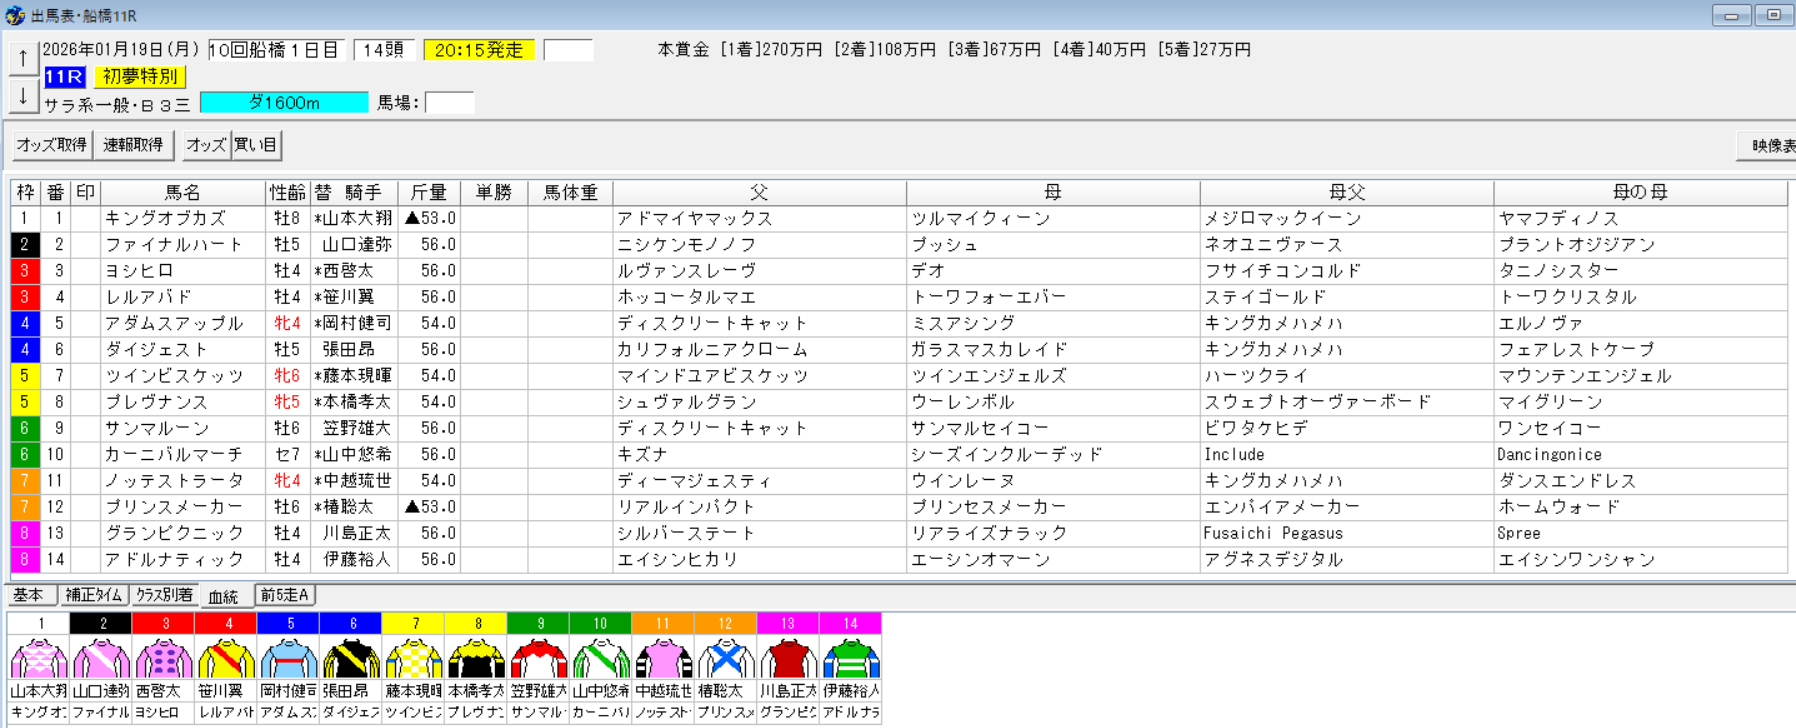Click checkered yellow silk of horse 7

[414, 660]
